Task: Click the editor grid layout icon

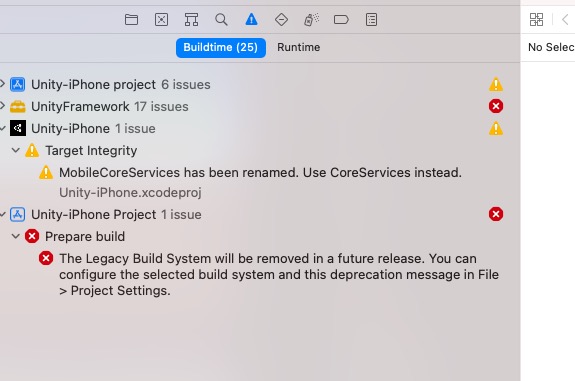Action: pos(536,19)
